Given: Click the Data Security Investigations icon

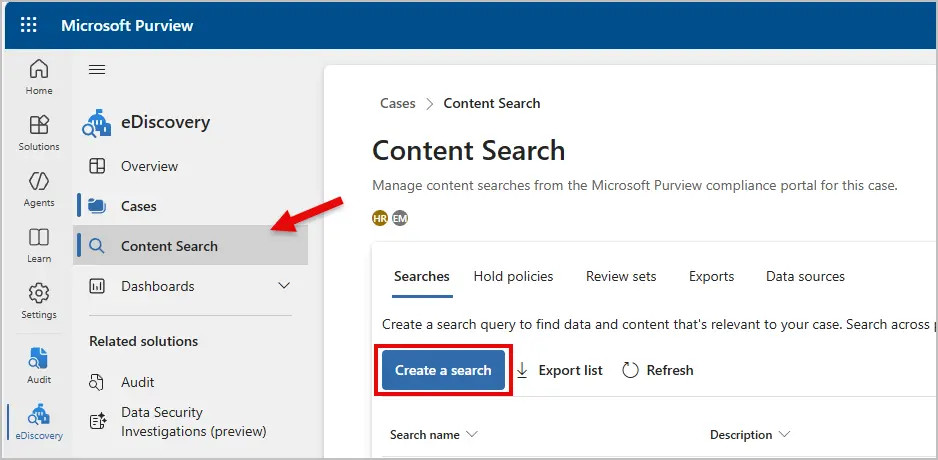Looking at the screenshot, I should coord(98,422).
